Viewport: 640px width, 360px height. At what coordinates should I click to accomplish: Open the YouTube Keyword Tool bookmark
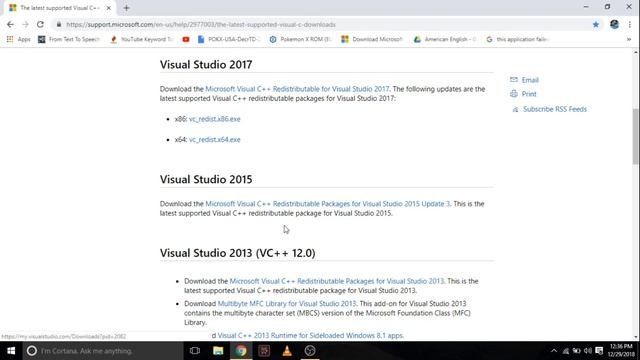pyautogui.click(x=141, y=39)
